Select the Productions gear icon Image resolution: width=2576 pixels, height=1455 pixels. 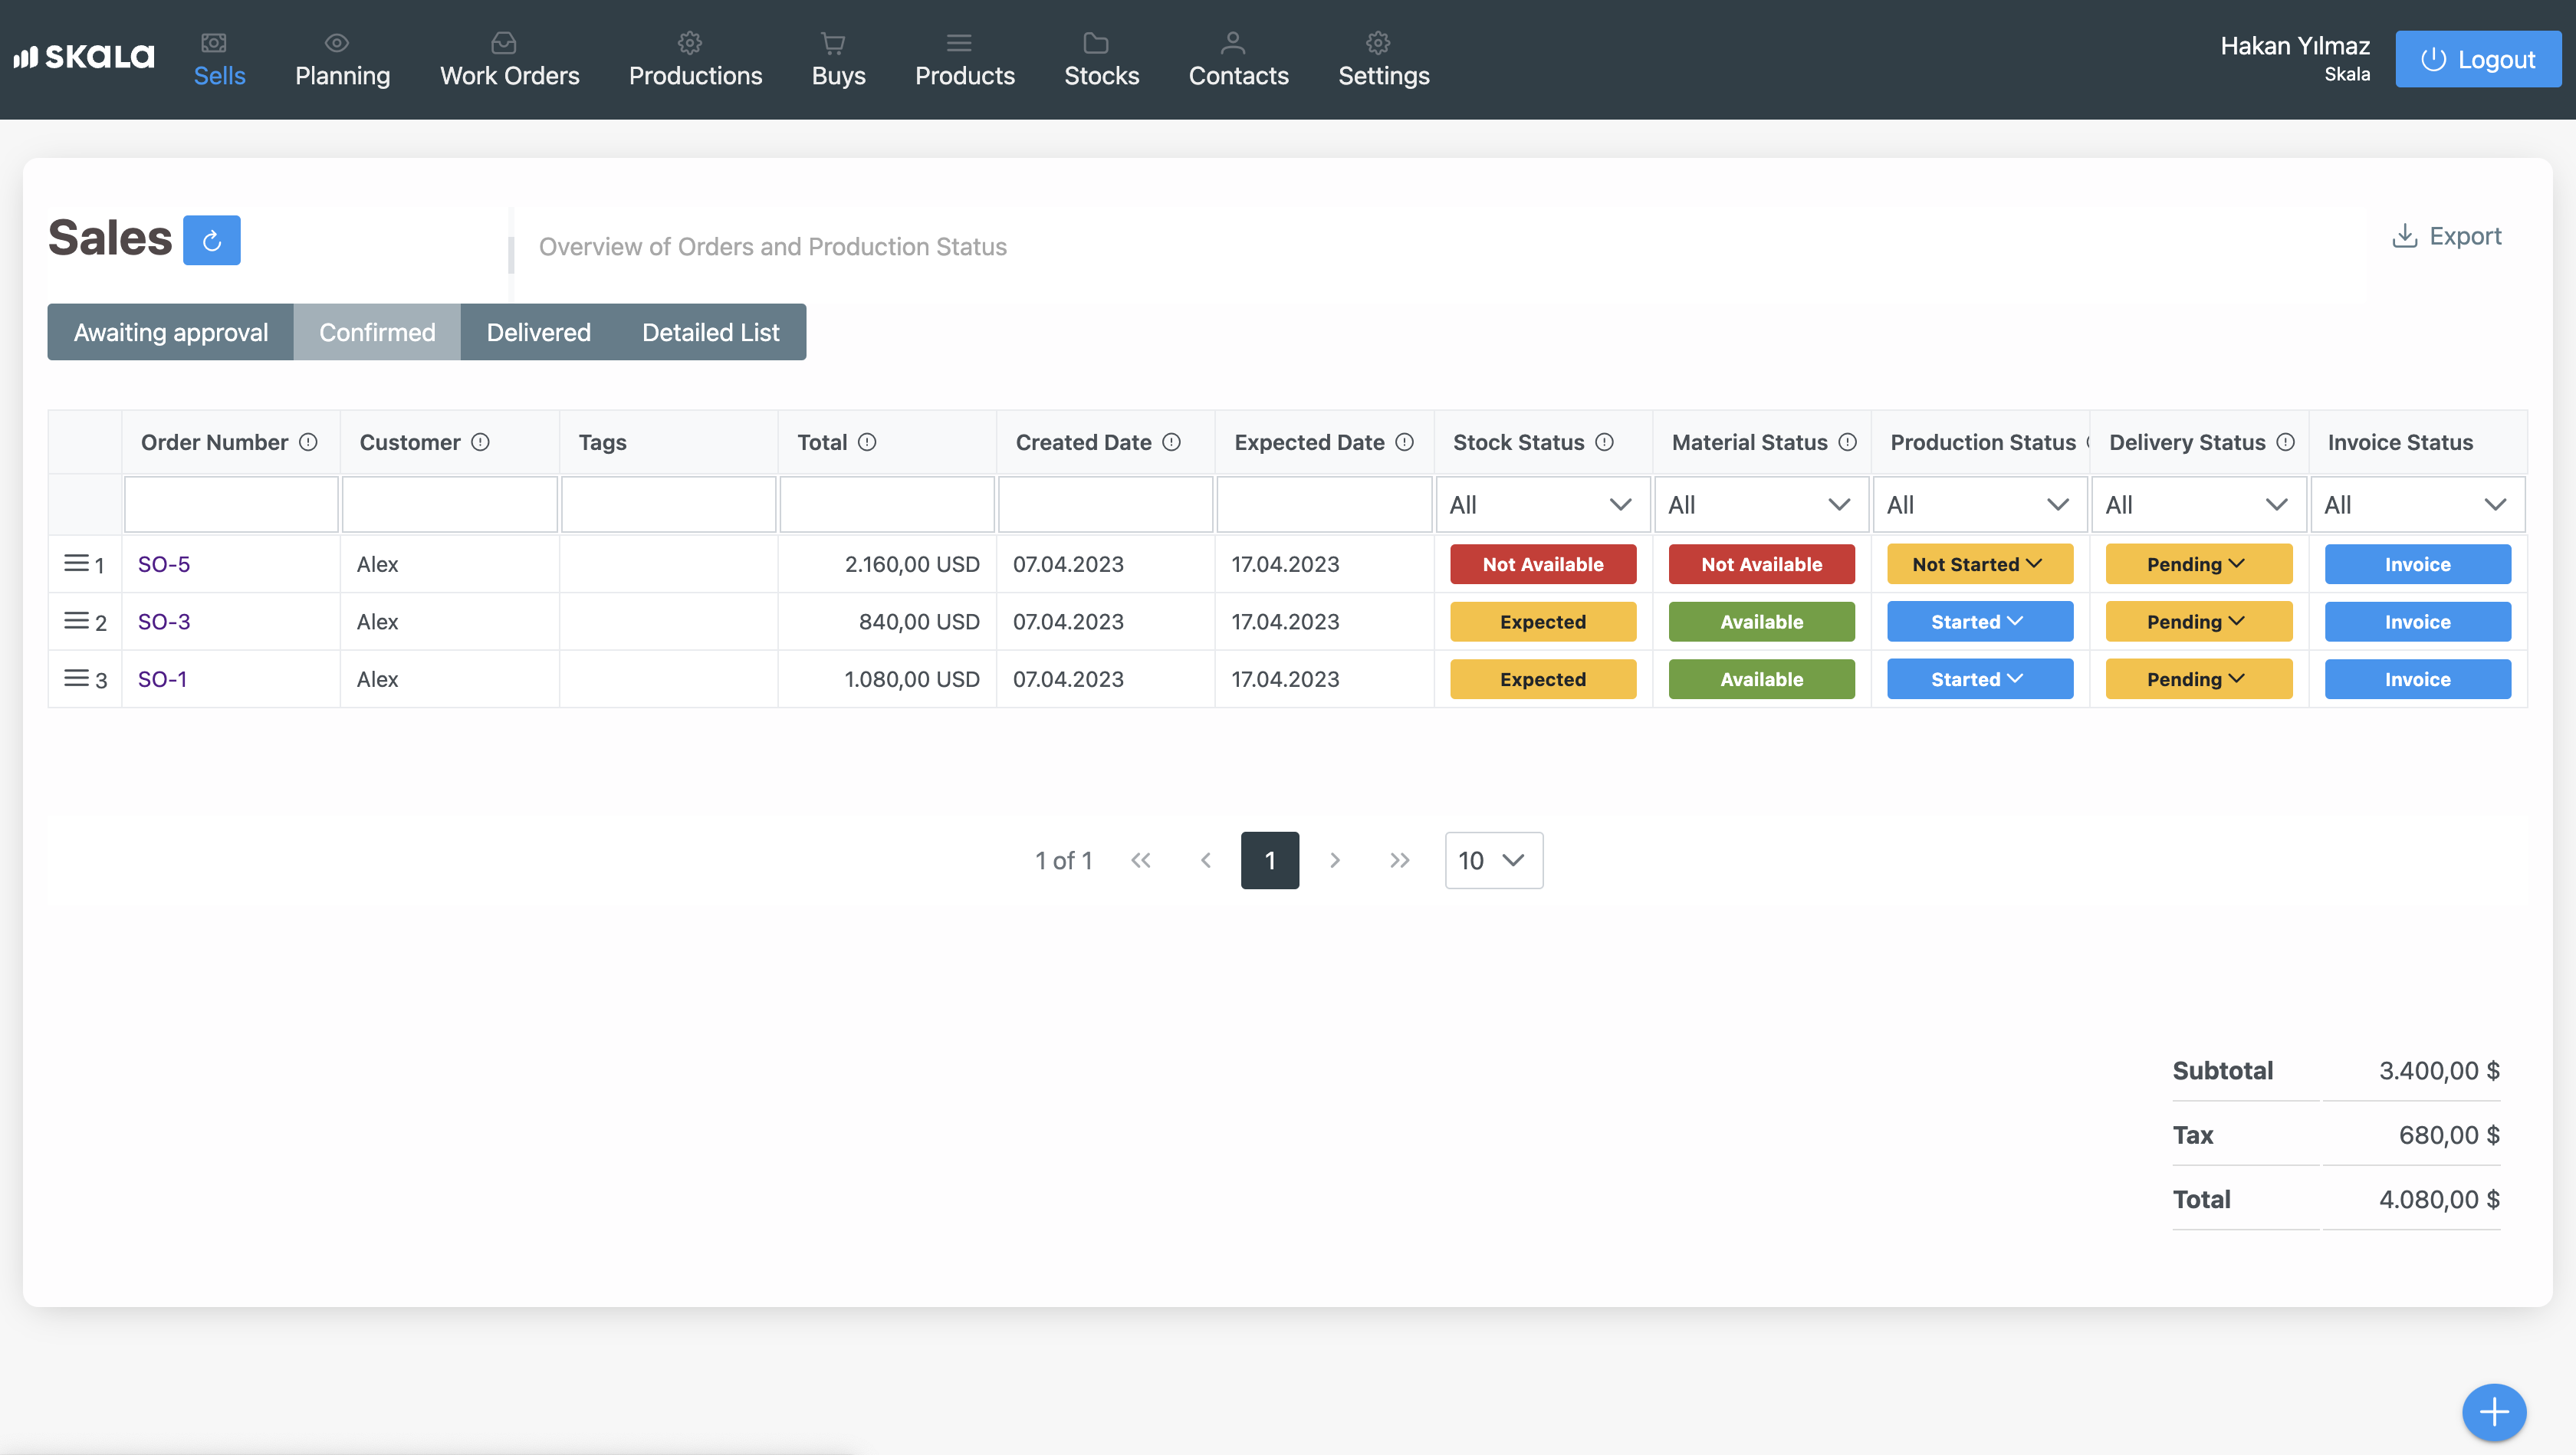click(689, 42)
